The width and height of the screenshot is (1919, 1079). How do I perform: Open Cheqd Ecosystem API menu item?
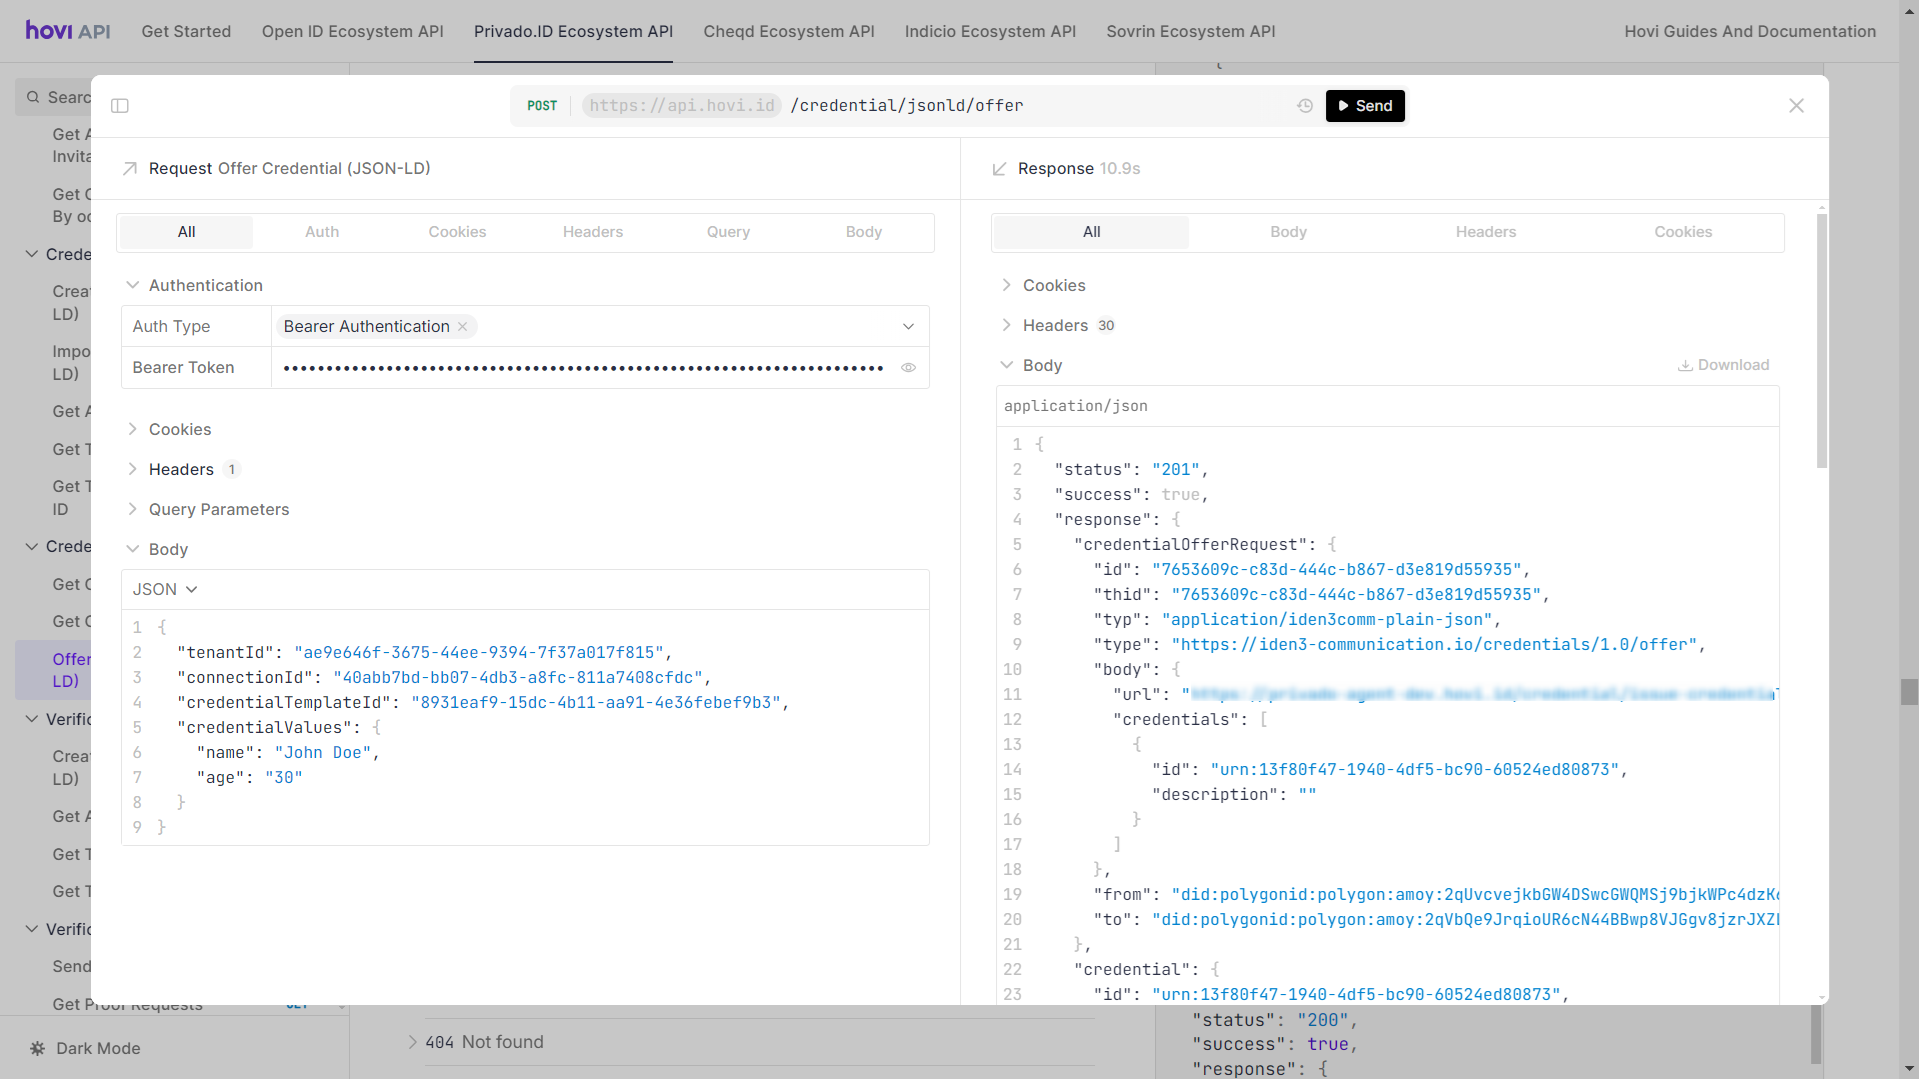pos(788,31)
